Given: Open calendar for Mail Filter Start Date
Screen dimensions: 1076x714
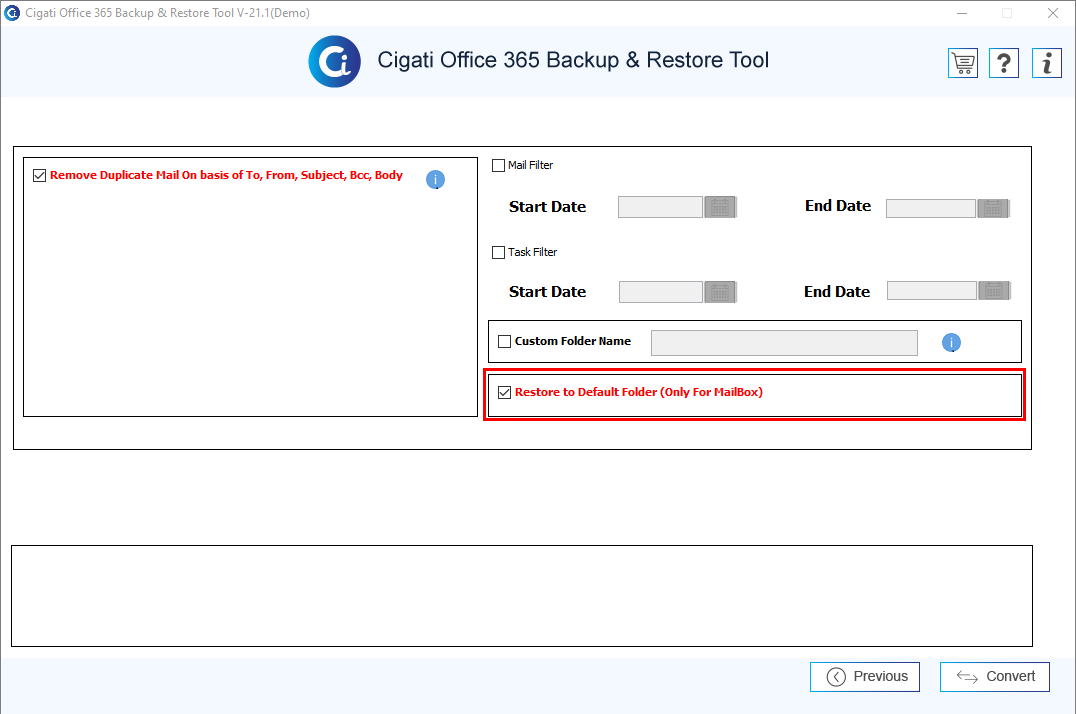Looking at the screenshot, I should (720, 207).
